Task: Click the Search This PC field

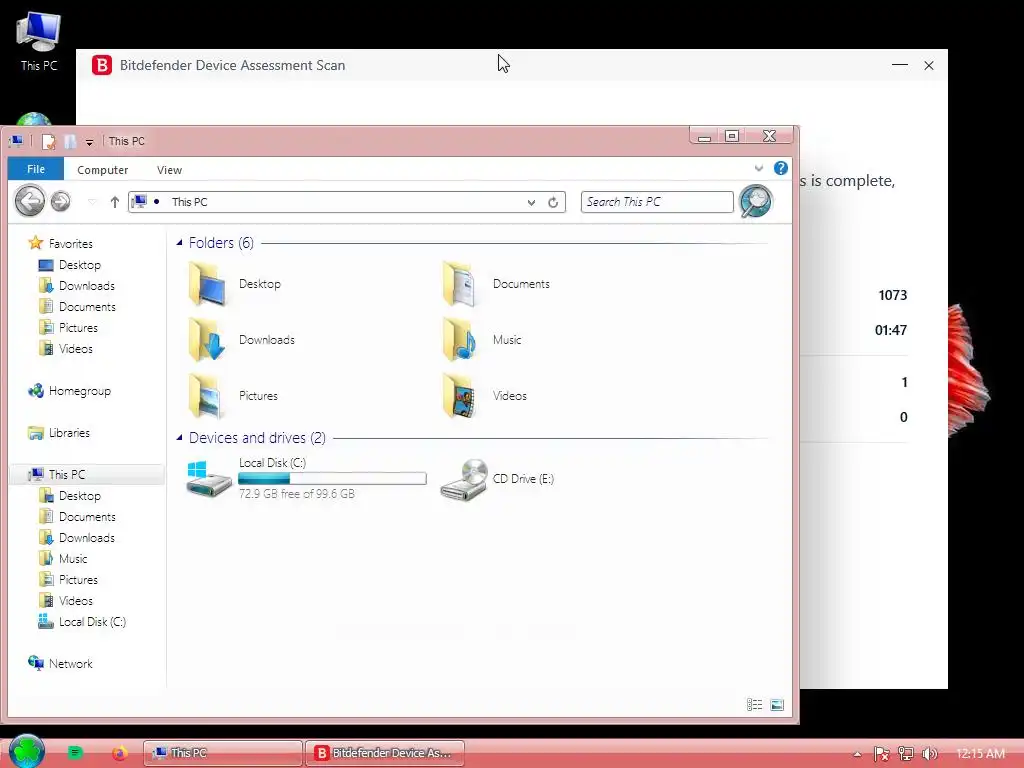Action: coord(657,202)
